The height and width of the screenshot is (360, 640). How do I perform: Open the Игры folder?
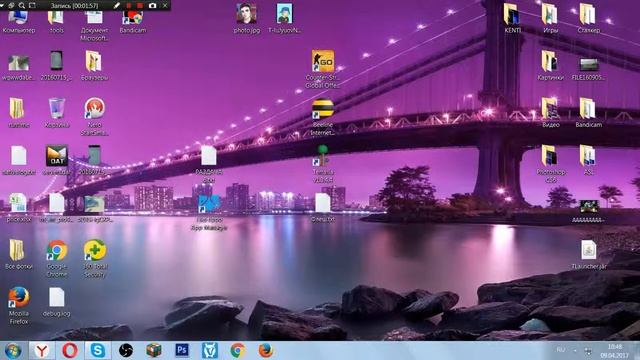coord(550,18)
